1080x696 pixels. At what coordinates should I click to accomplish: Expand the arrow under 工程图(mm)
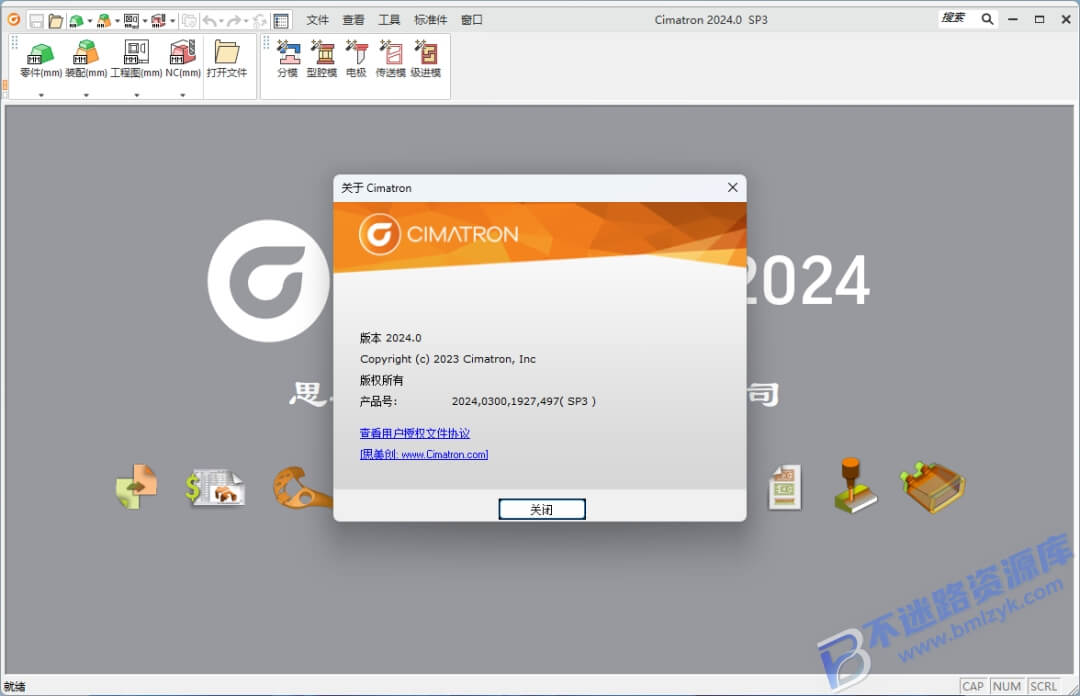(136, 94)
